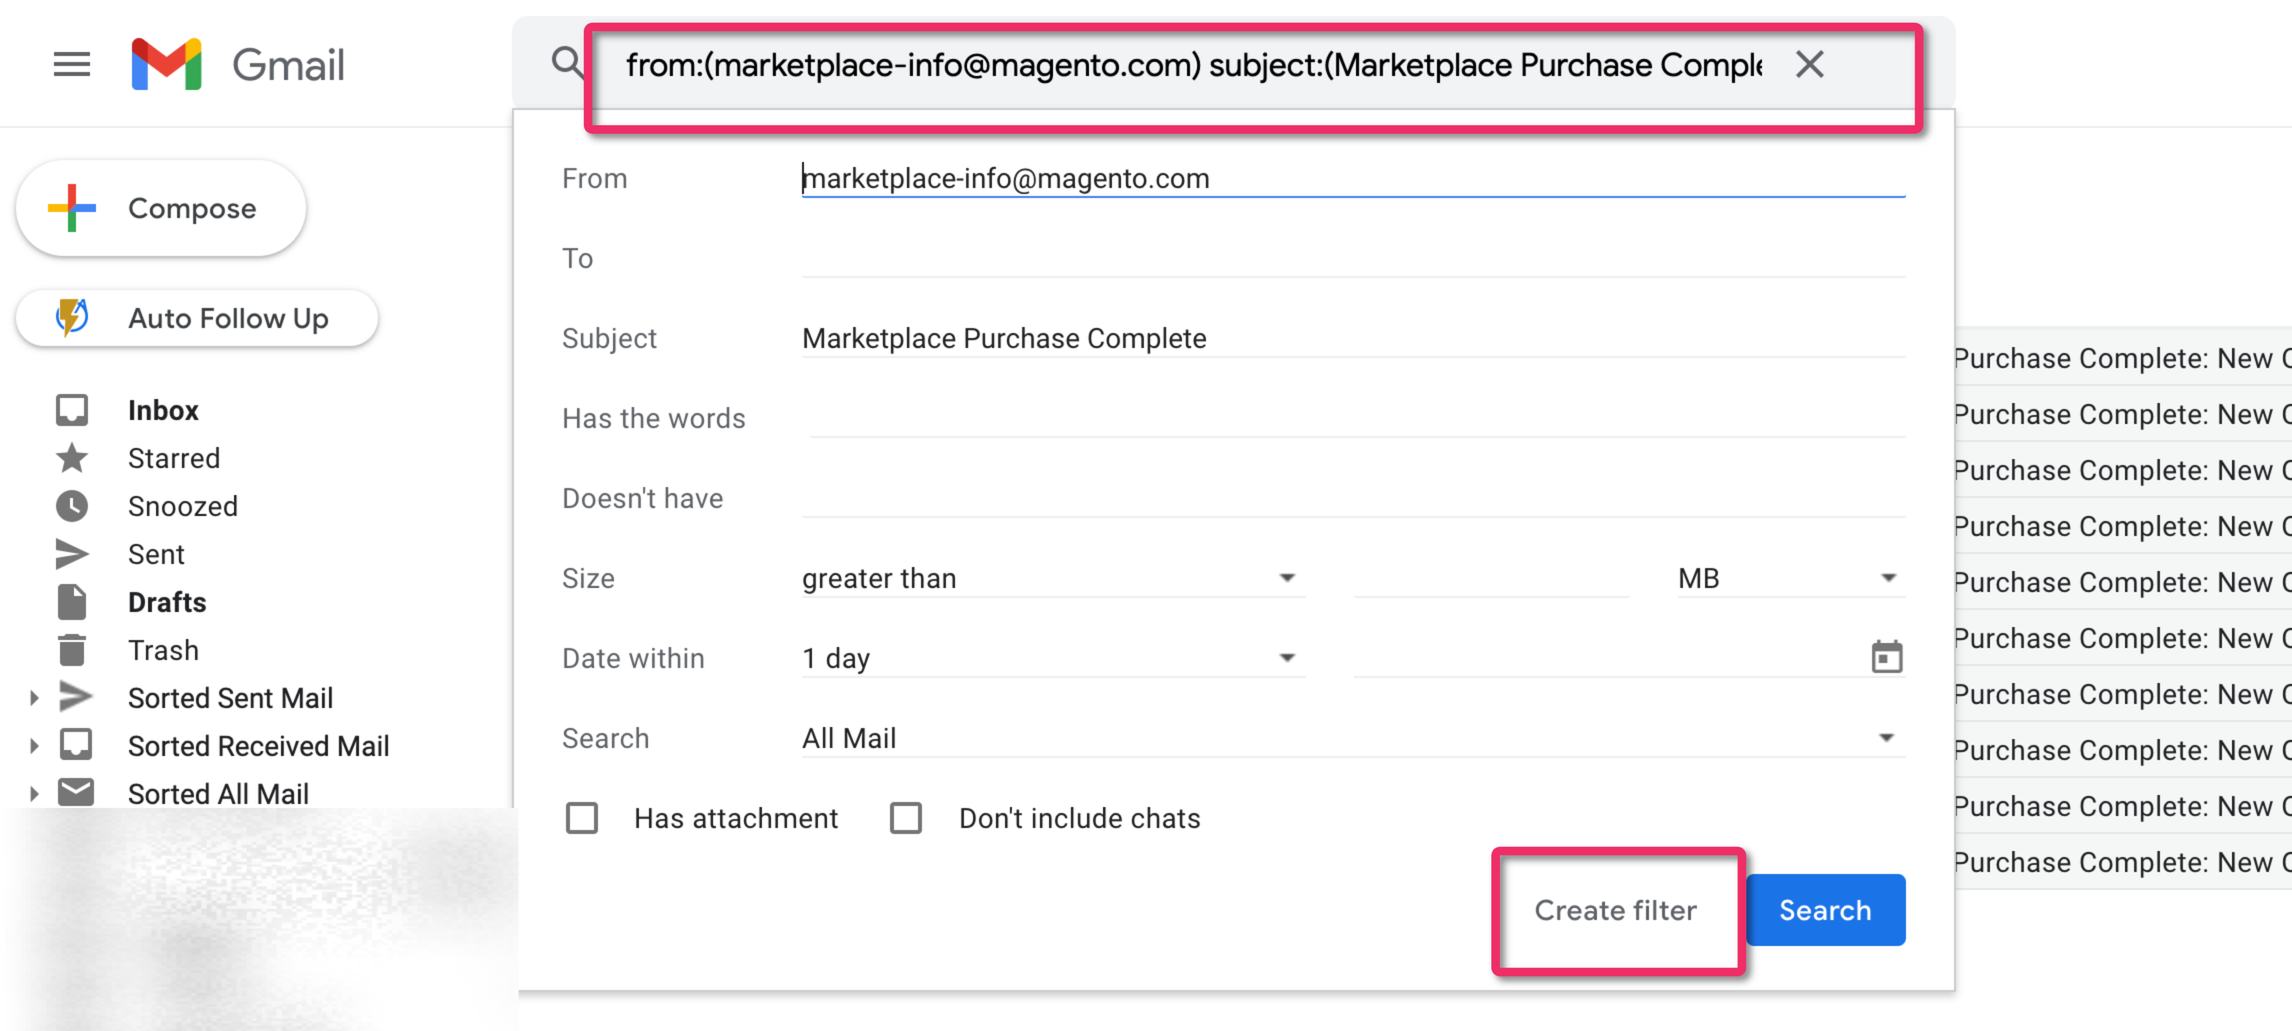The height and width of the screenshot is (1031, 2292).
Task: Expand the Sorted Sent Mail label
Action: click(34, 698)
